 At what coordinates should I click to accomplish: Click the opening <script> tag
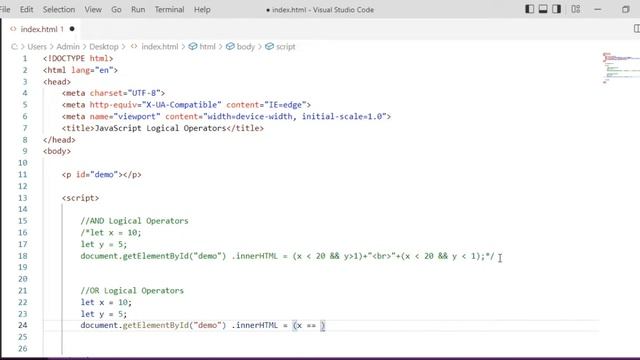tap(80, 198)
